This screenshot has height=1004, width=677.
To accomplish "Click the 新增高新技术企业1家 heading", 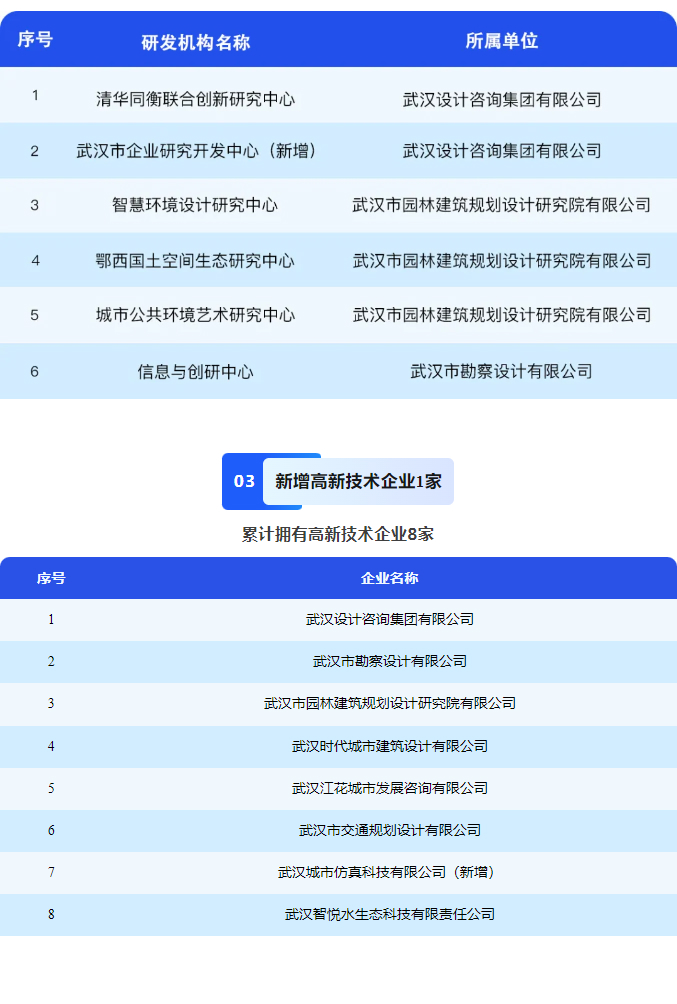I will click(x=359, y=482).
